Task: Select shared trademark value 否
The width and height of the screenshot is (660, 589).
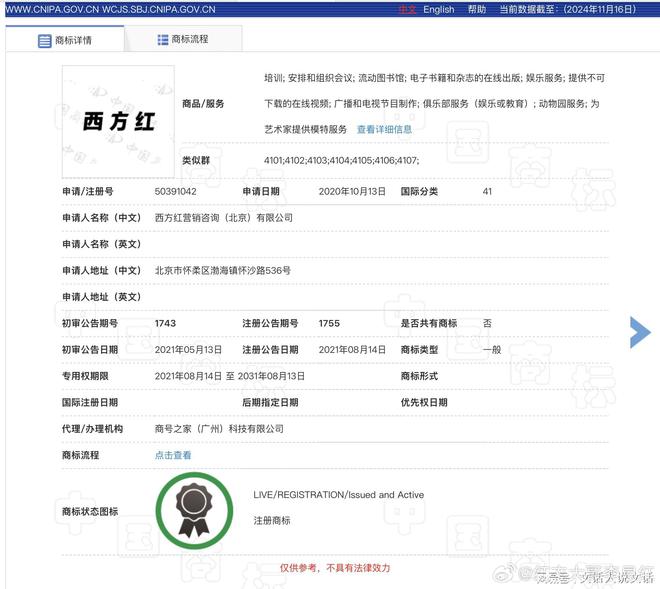Action: [x=487, y=323]
